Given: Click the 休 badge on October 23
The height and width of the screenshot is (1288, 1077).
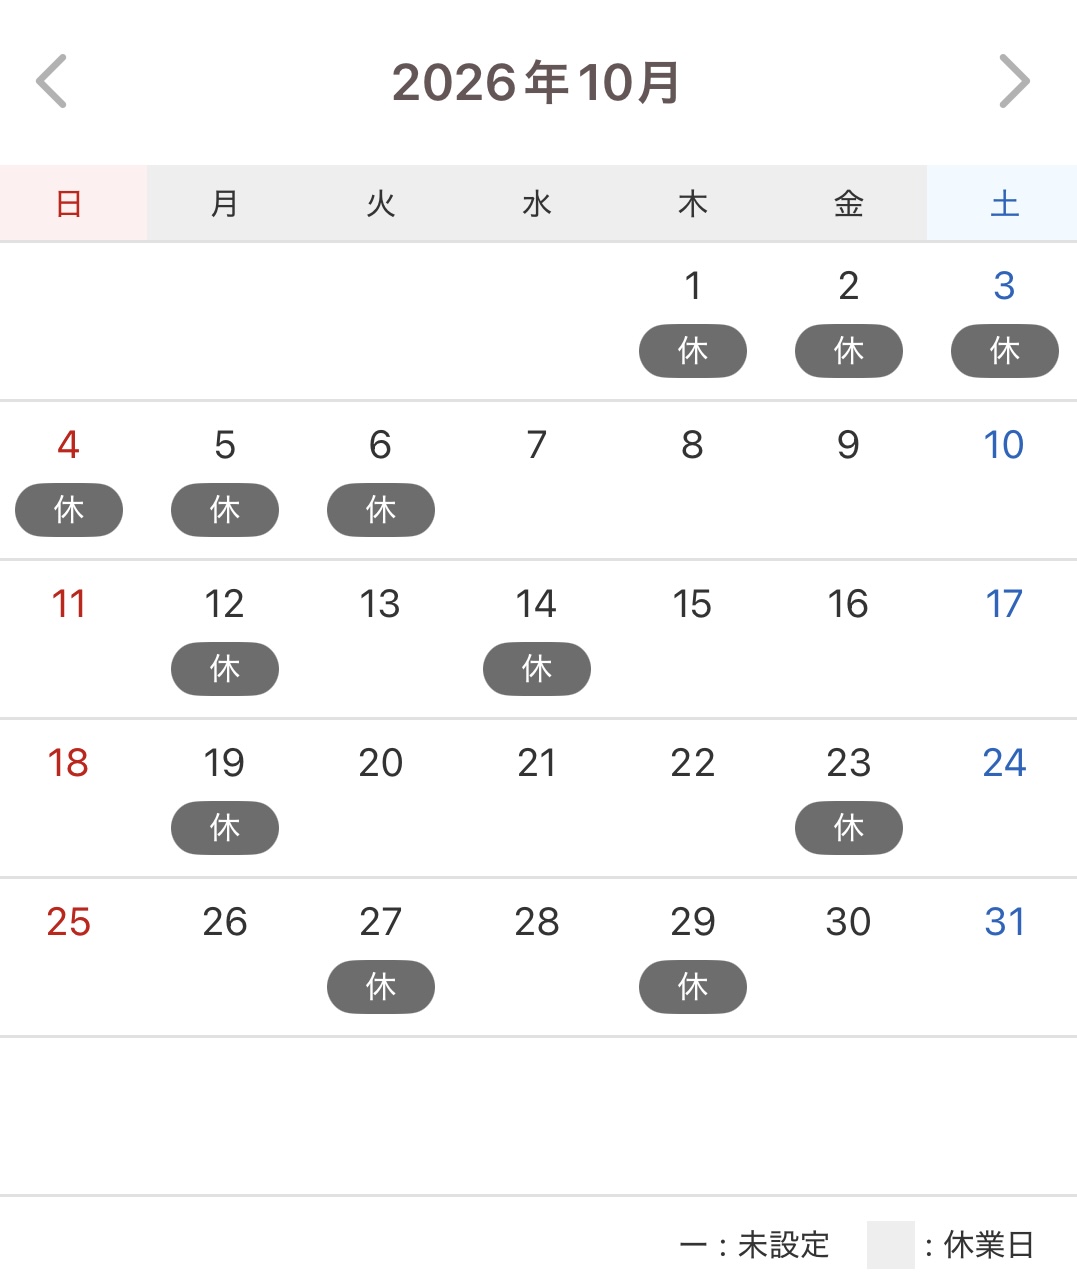Looking at the screenshot, I should coord(849,828).
